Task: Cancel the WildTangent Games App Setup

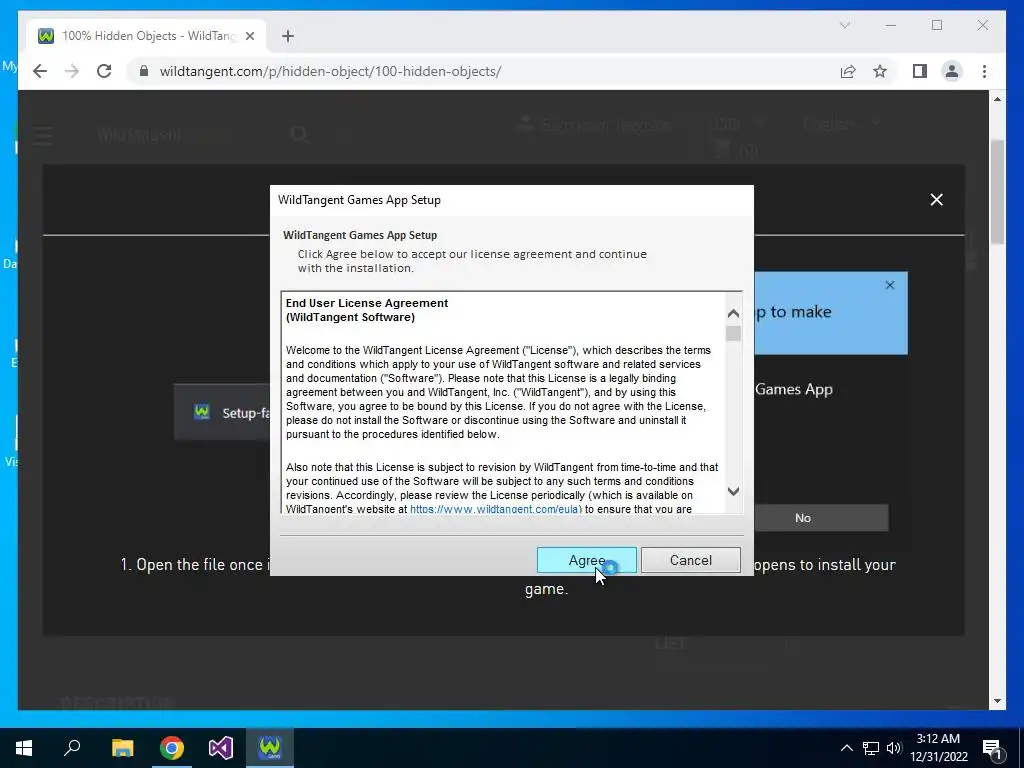Action: pyautogui.click(x=691, y=560)
